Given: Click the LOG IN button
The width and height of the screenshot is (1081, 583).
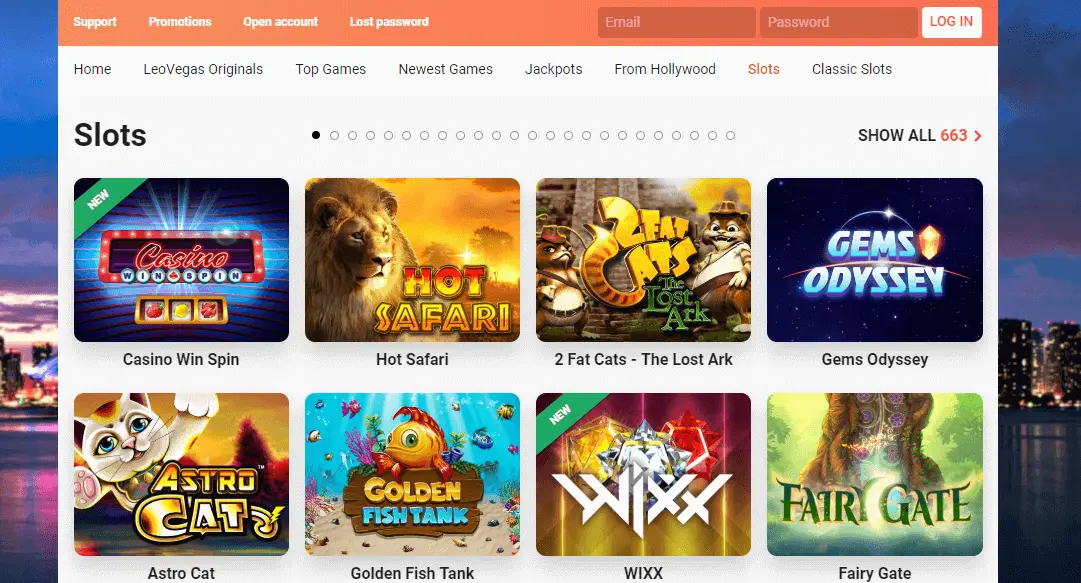Looking at the screenshot, I should coord(951,22).
